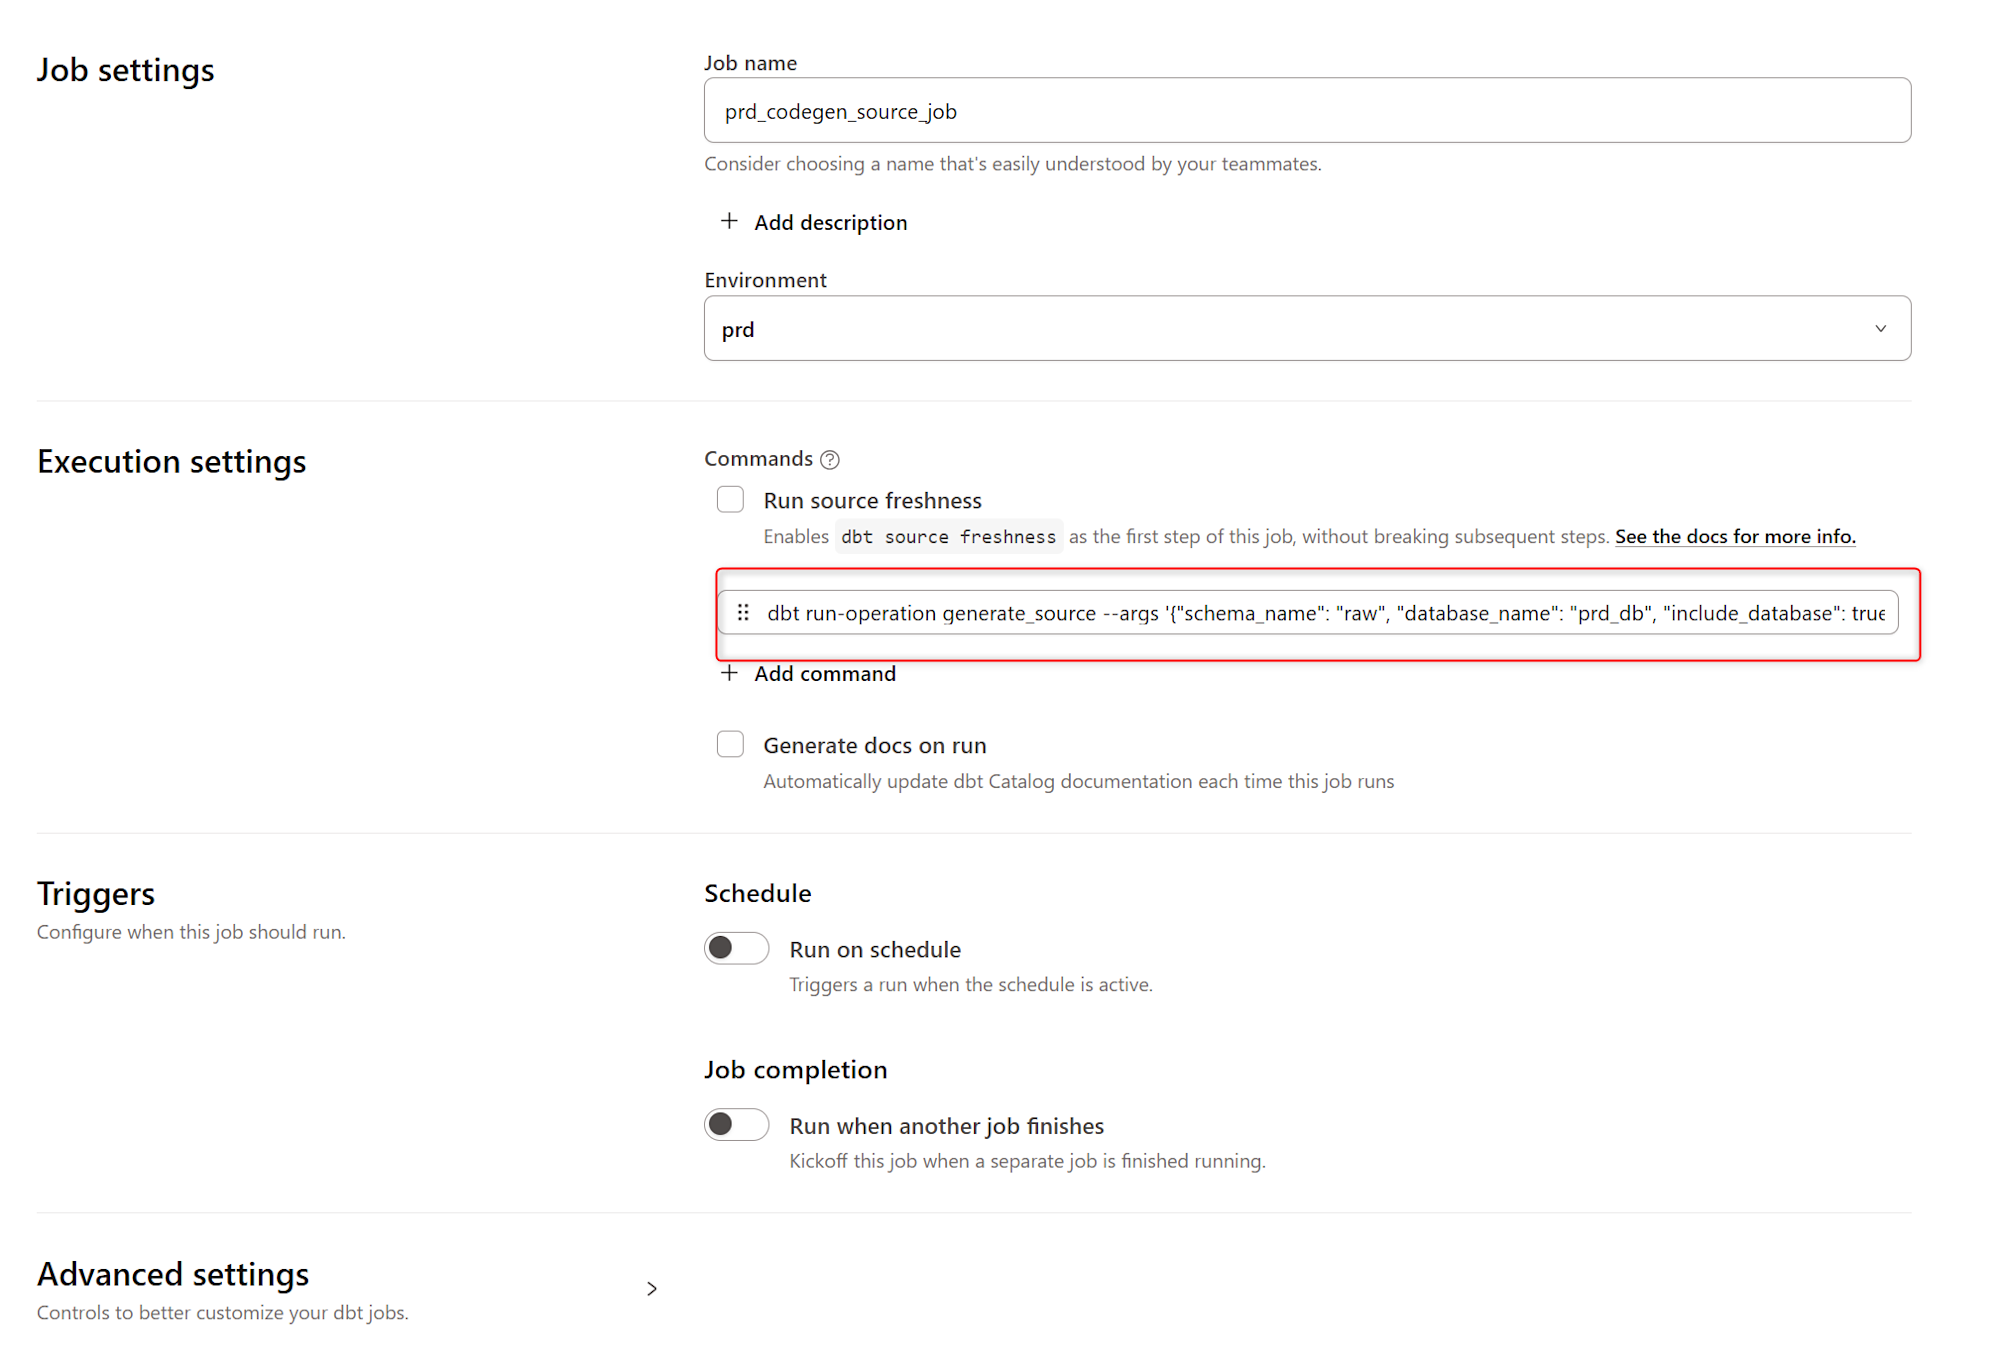This screenshot has width=2000, height=1366.
Task: Click the drag handle on the dbt command
Action: coord(743,613)
